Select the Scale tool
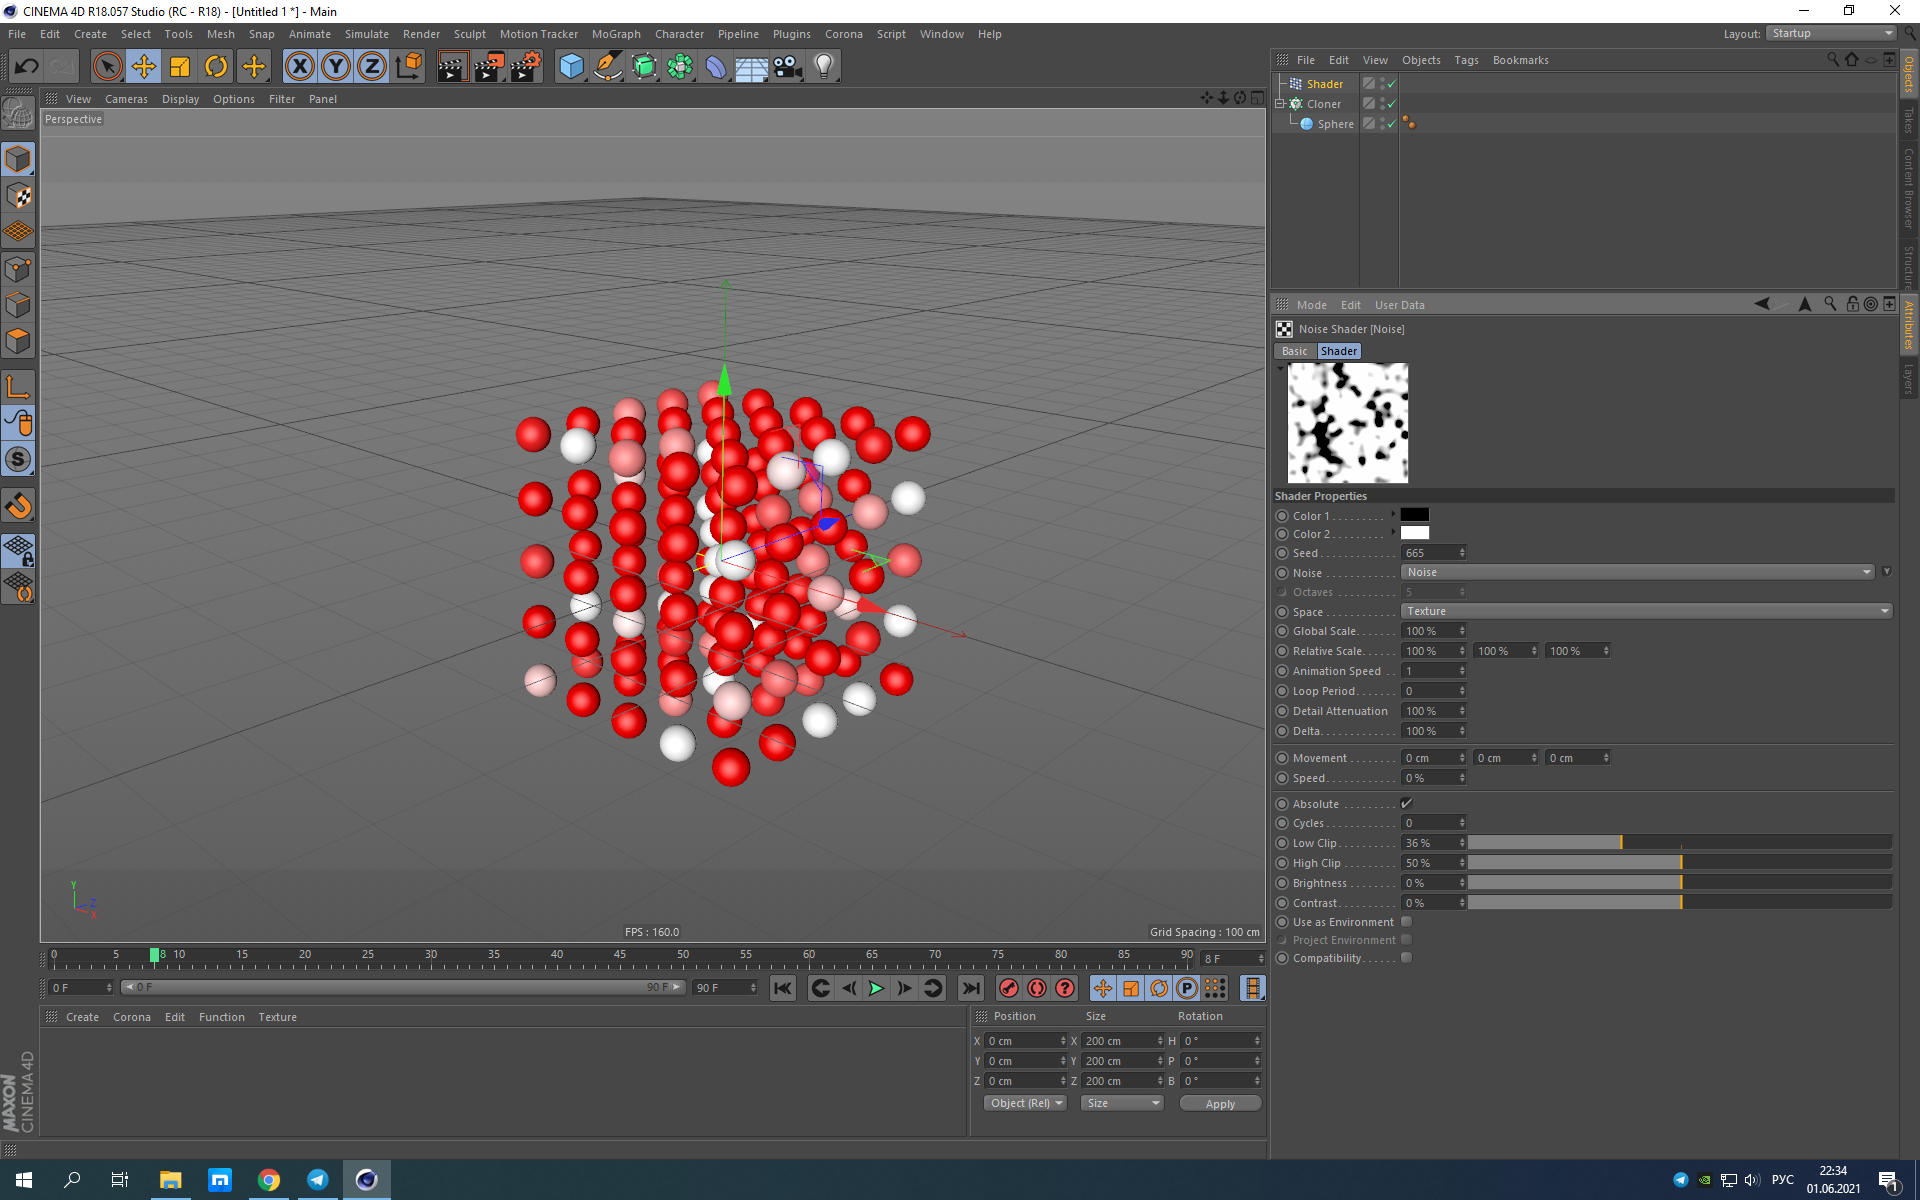This screenshot has width=1920, height=1200. [x=180, y=67]
